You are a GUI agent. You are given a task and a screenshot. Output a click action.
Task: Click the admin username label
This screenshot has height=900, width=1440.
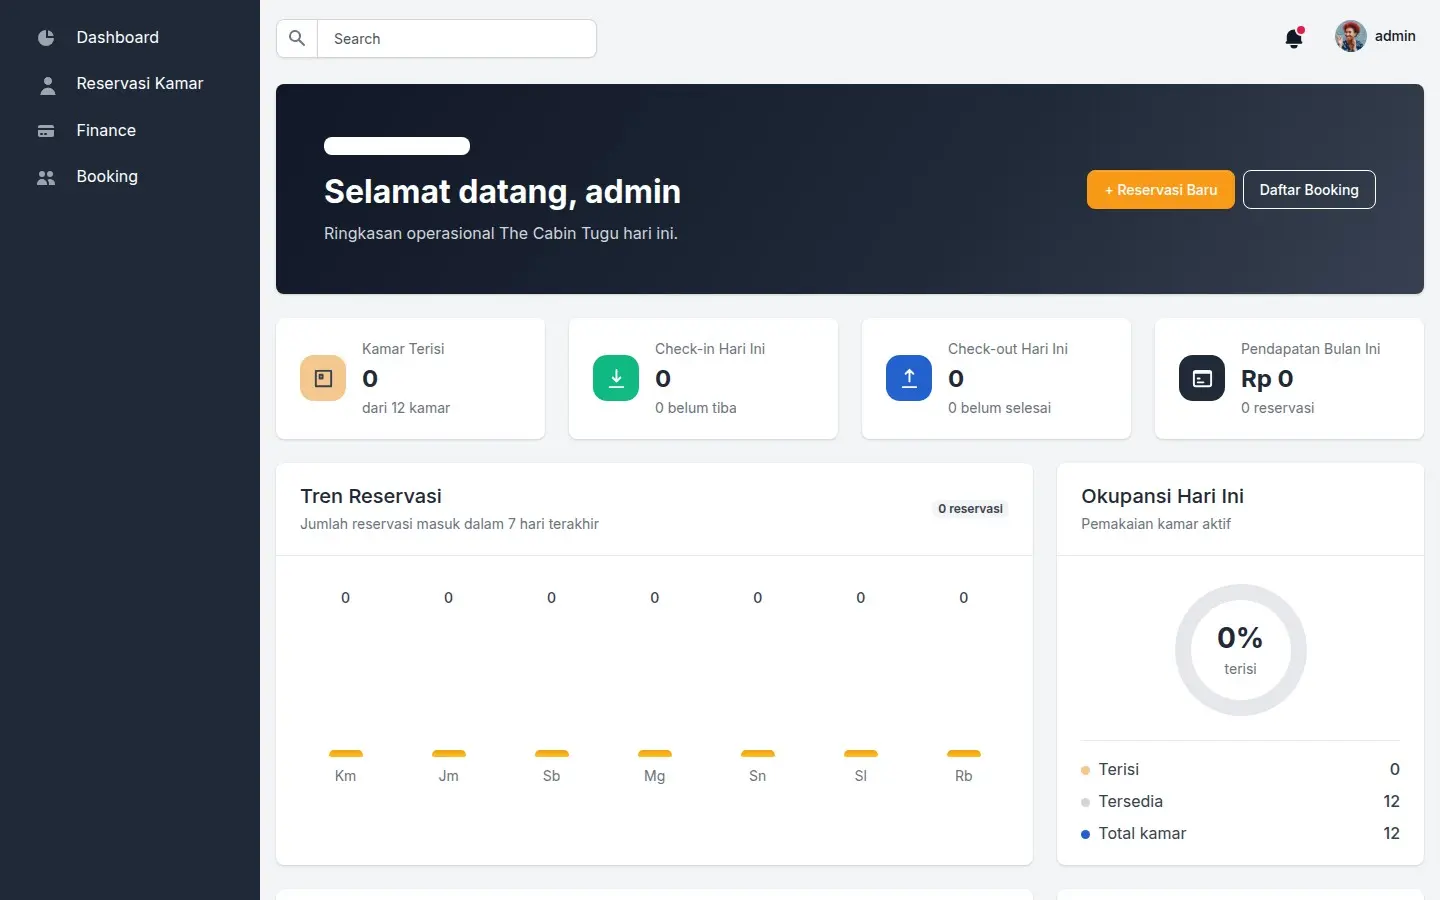tap(1395, 36)
